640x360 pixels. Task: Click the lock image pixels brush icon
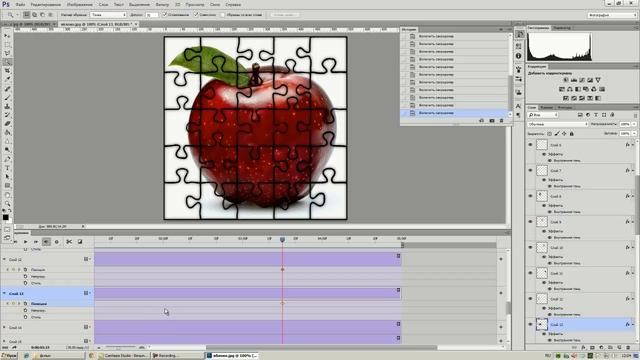tap(557, 133)
